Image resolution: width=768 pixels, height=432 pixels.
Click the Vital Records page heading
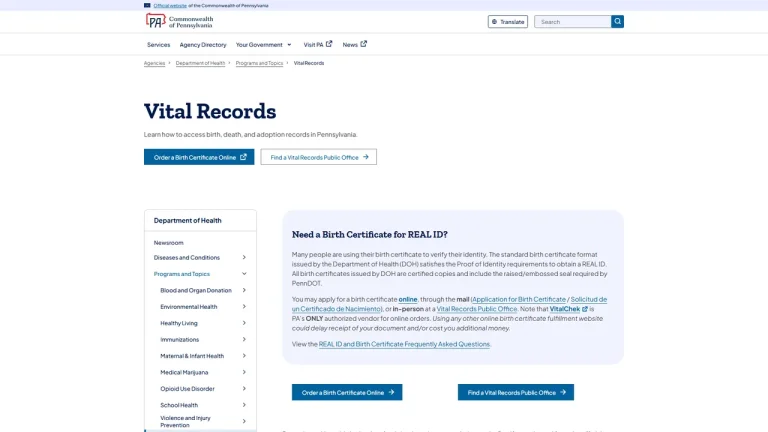210,111
